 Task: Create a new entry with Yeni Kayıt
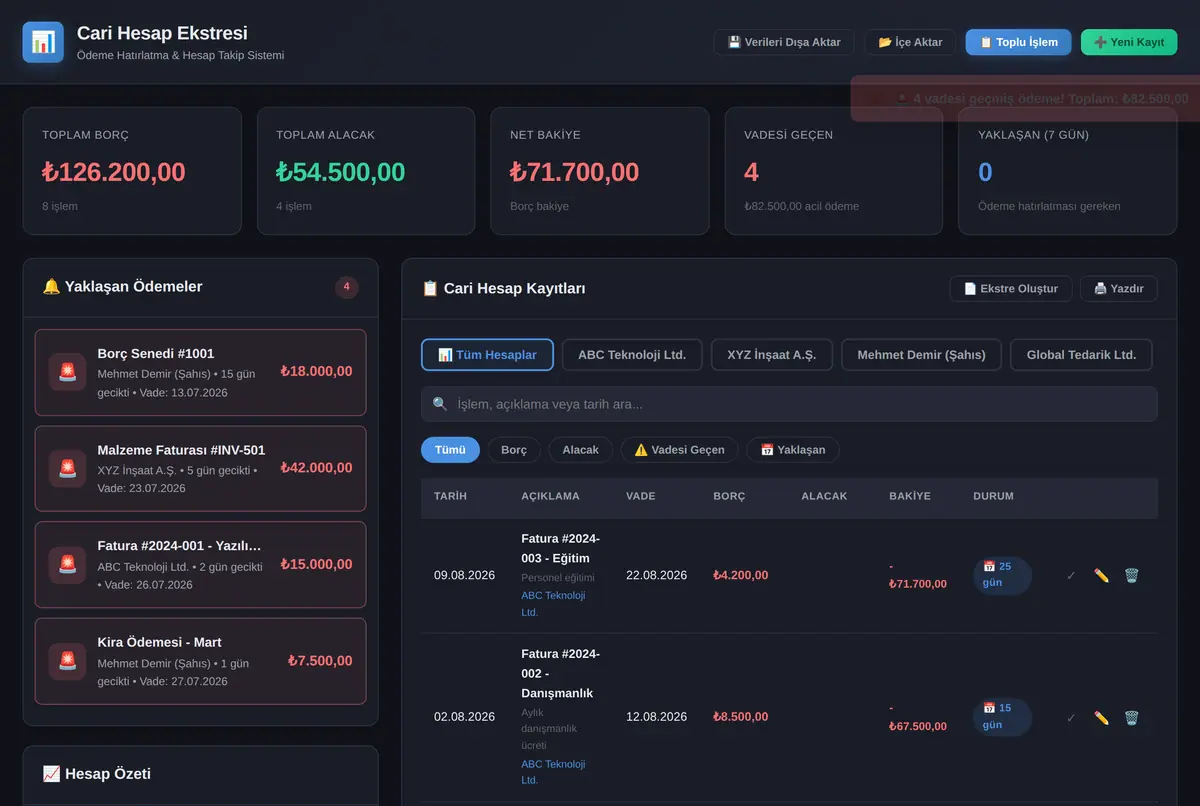[x=1129, y=42]
